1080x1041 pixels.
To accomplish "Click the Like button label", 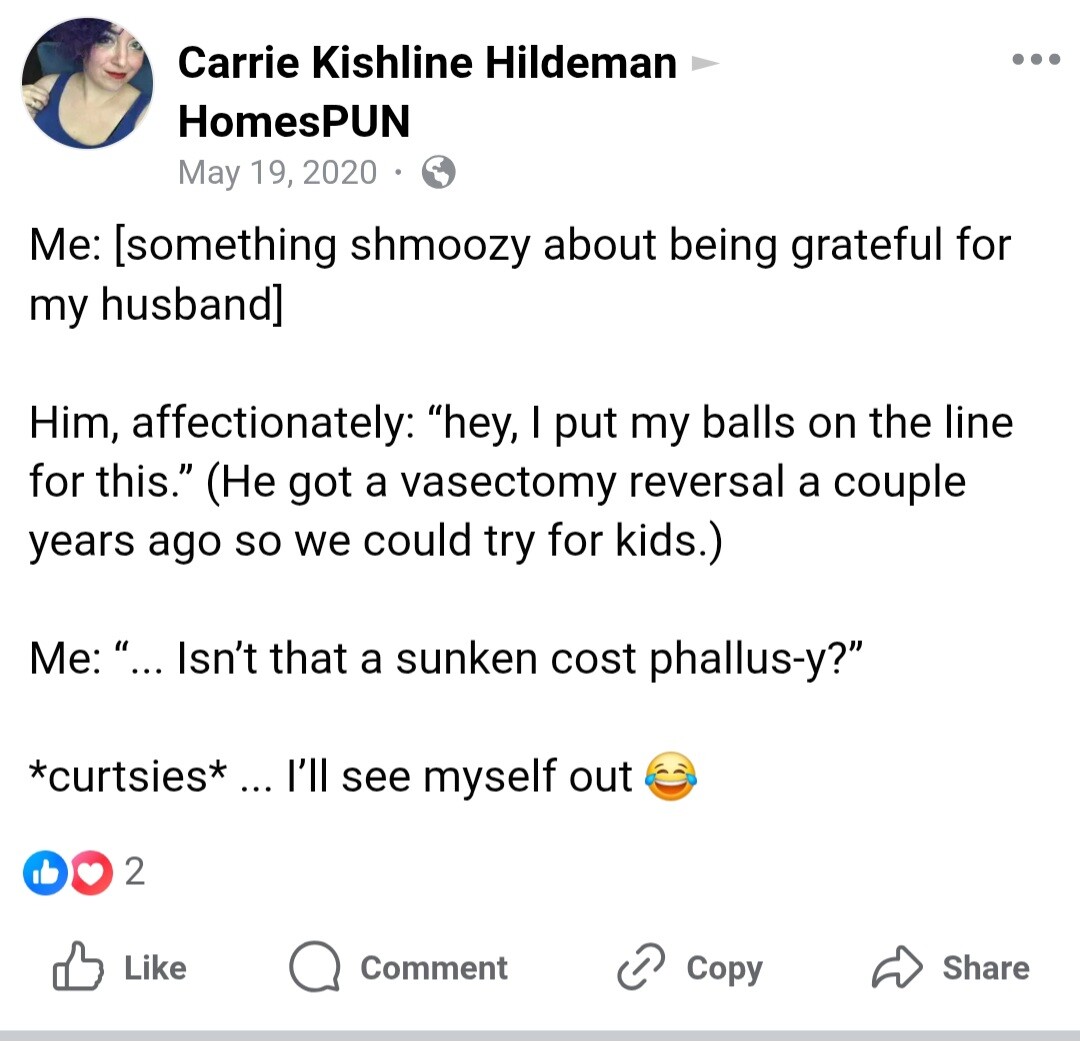I will pyautogui.click(x=156, y=968).
